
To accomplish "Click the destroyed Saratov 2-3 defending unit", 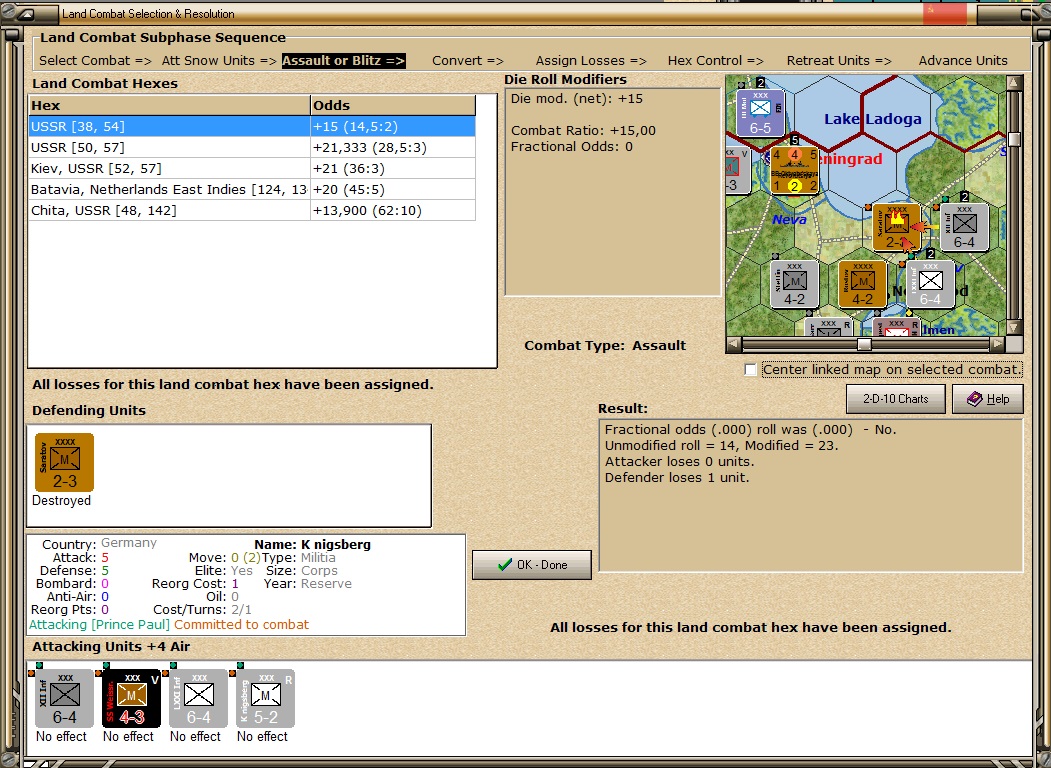I will click(64, 462).
